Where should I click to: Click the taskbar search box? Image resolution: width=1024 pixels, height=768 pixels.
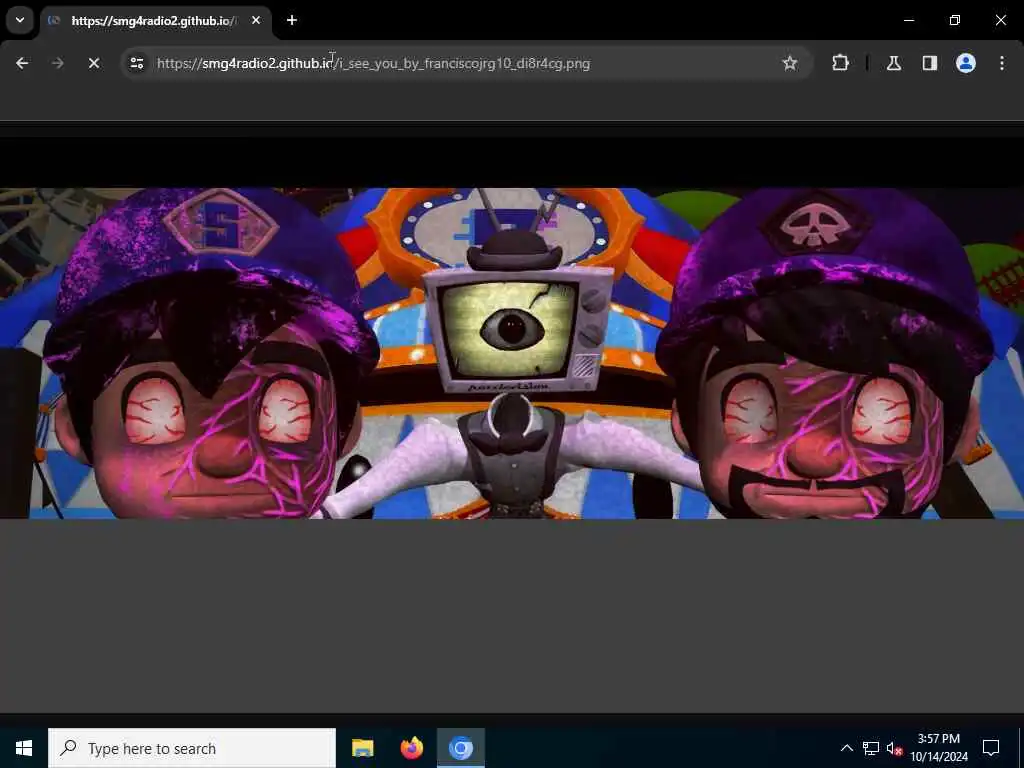pos(192,748)
